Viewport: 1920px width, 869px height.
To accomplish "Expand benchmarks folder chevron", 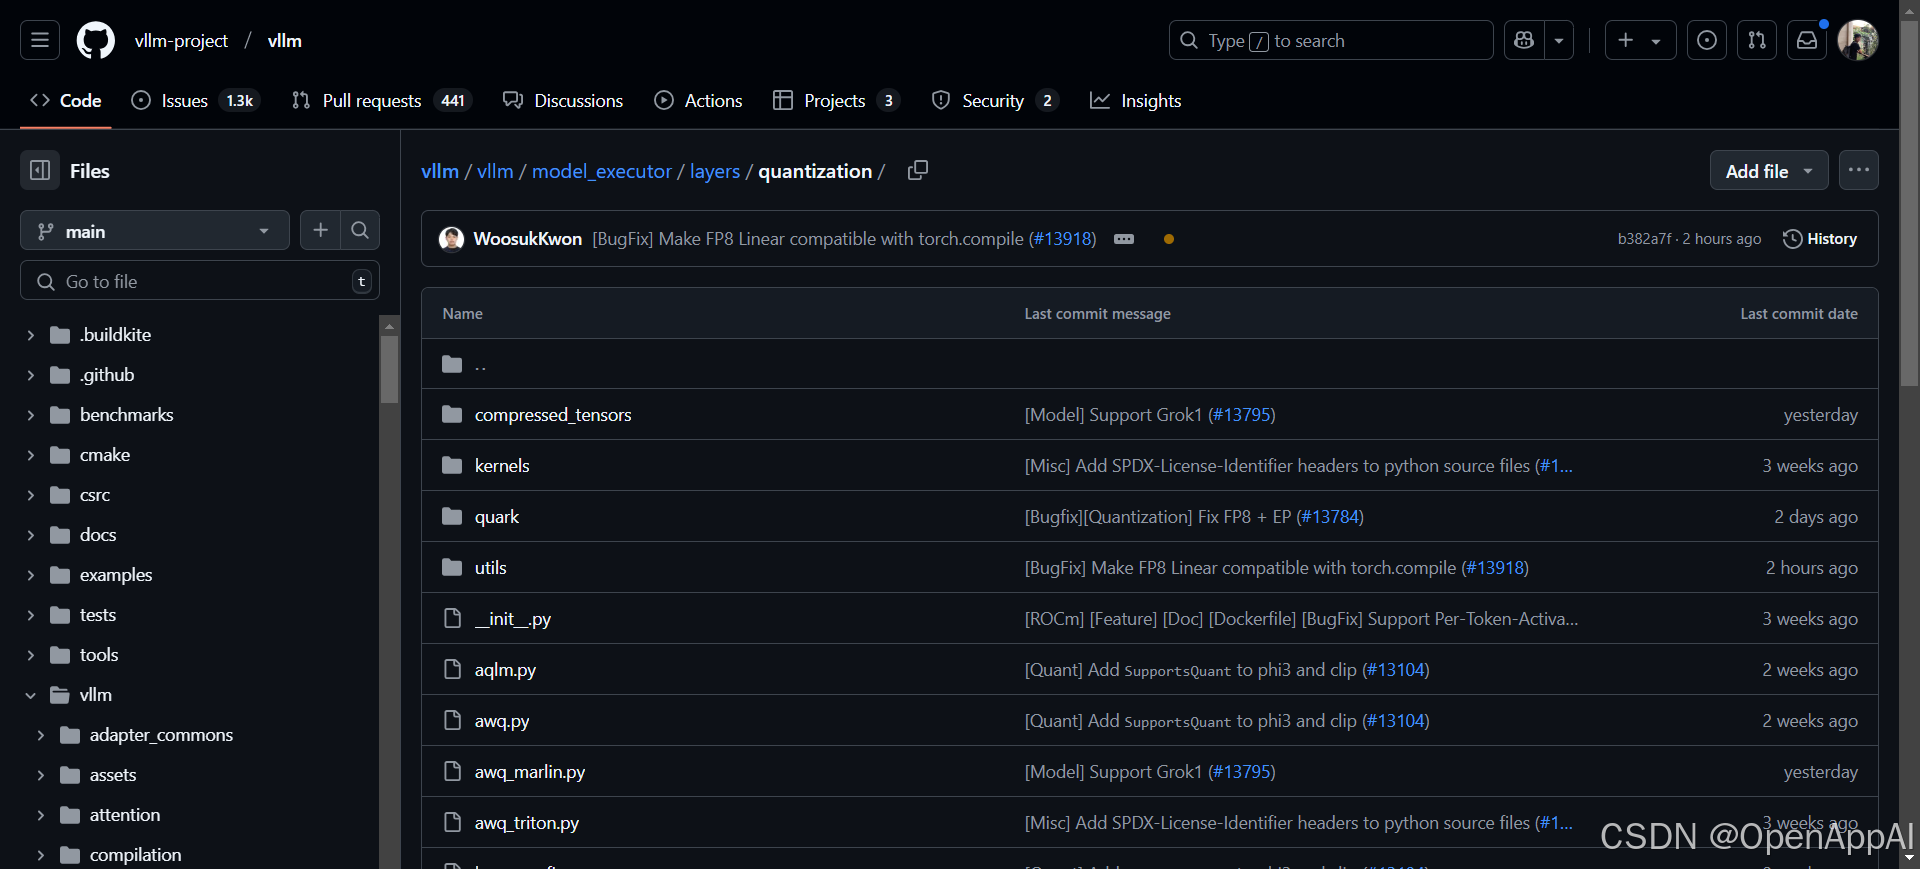I will pos(30,415).
